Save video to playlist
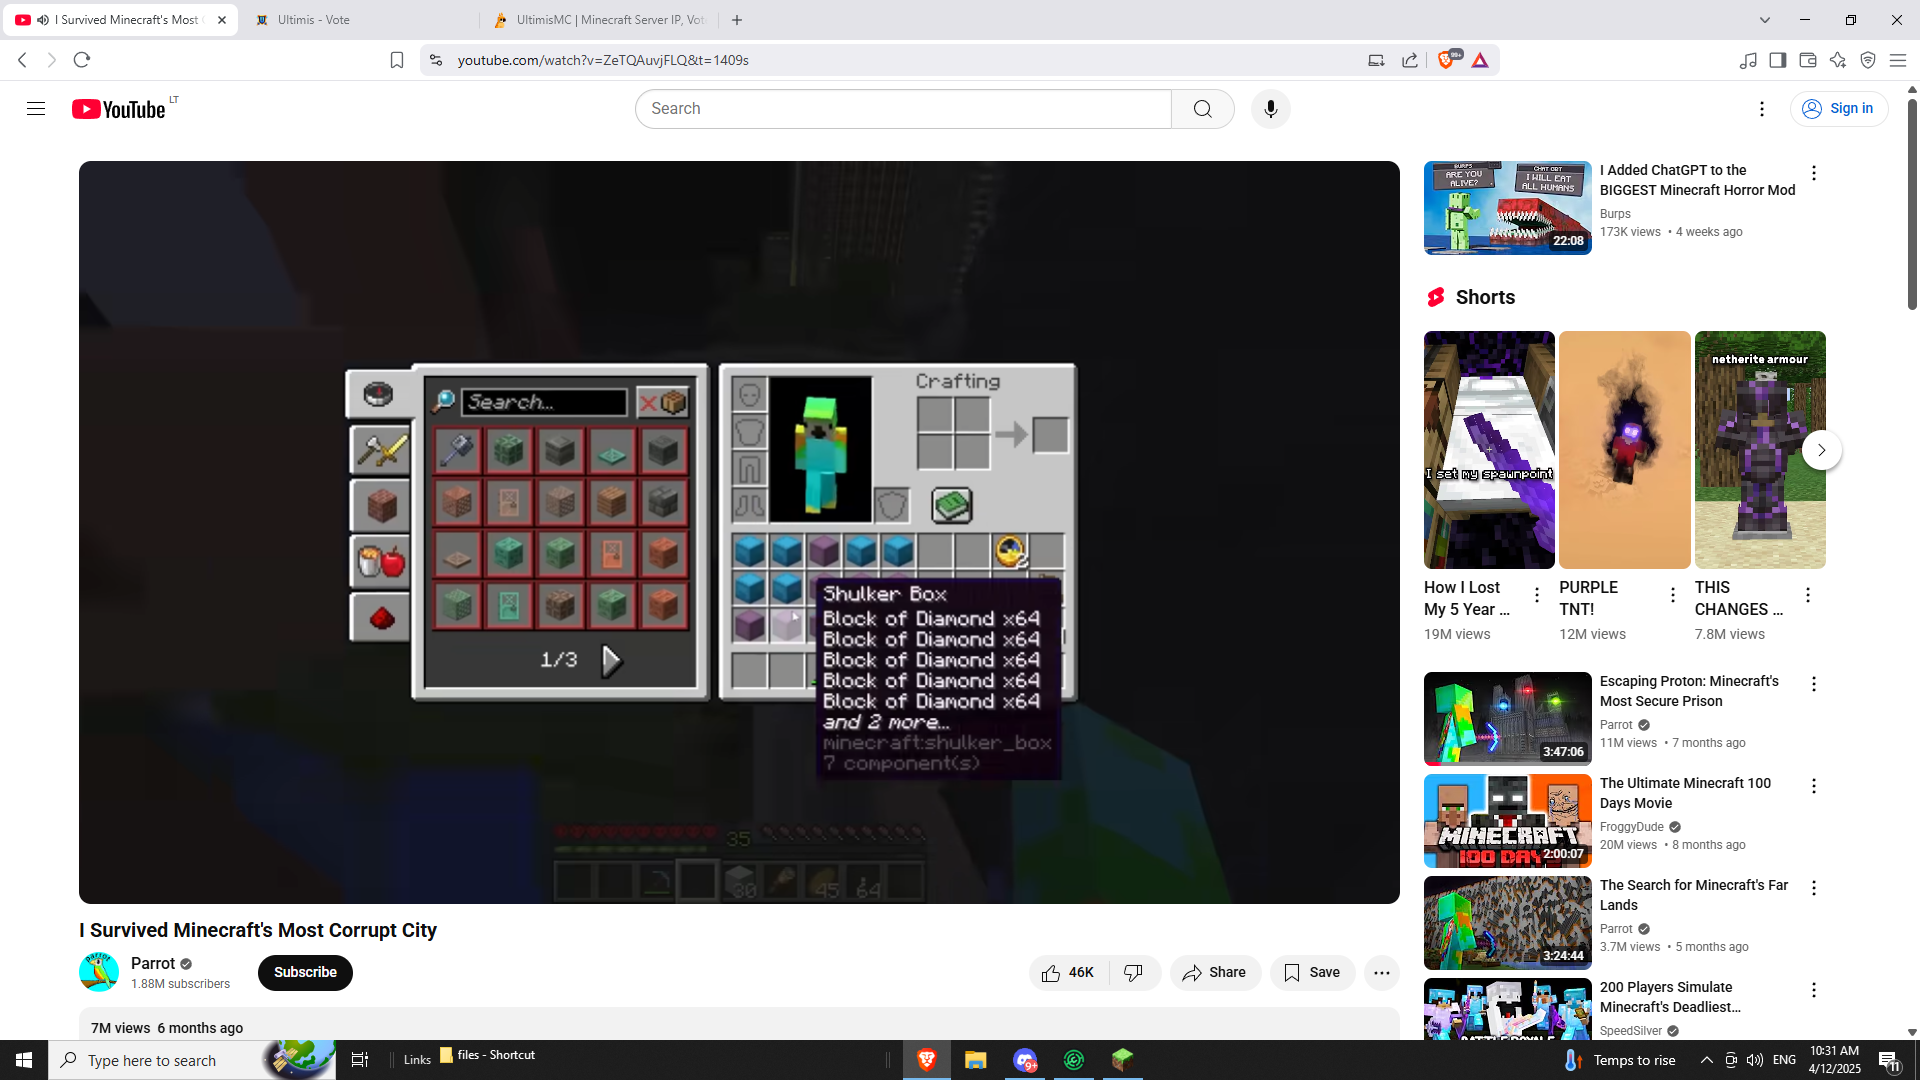This screenshot has height=1080, width=1920. click(x=1312, y=972)
